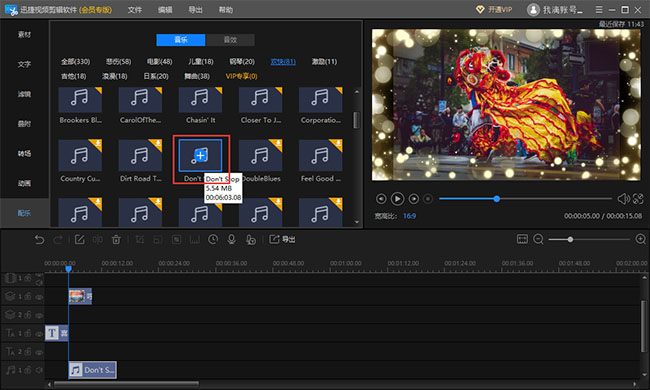Mute music track 1 speaker icon
Image resolution: width=650 pixels, height=390 pixels.
(x=39, y=370)
